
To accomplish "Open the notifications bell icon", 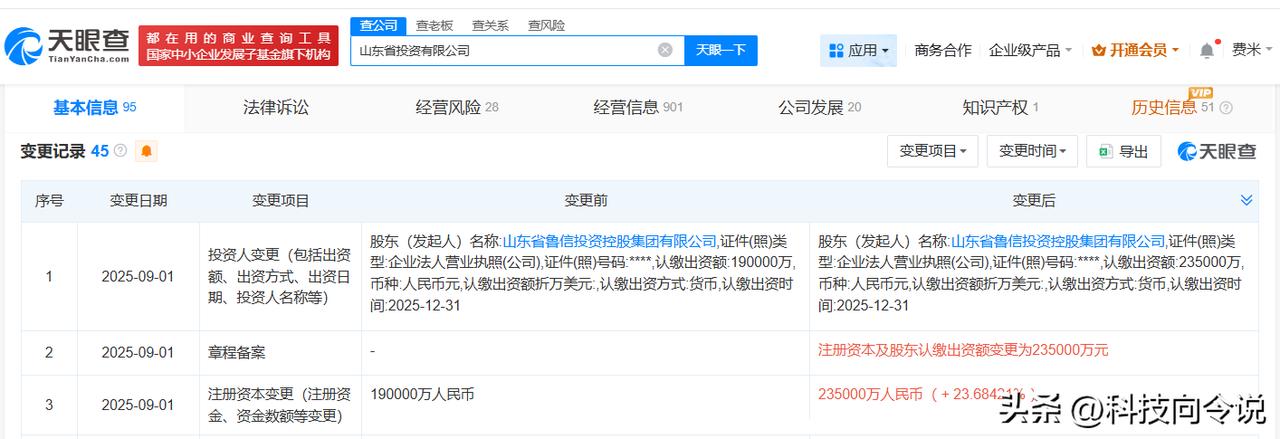I will tap(1207, 50).
